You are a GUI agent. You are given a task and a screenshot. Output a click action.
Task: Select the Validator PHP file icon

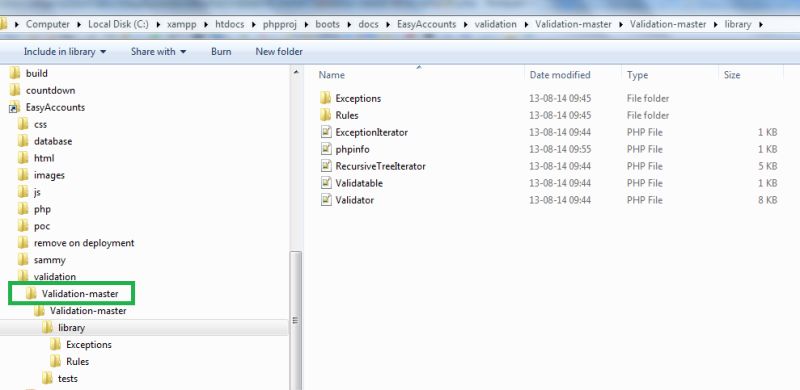[326, 200]
